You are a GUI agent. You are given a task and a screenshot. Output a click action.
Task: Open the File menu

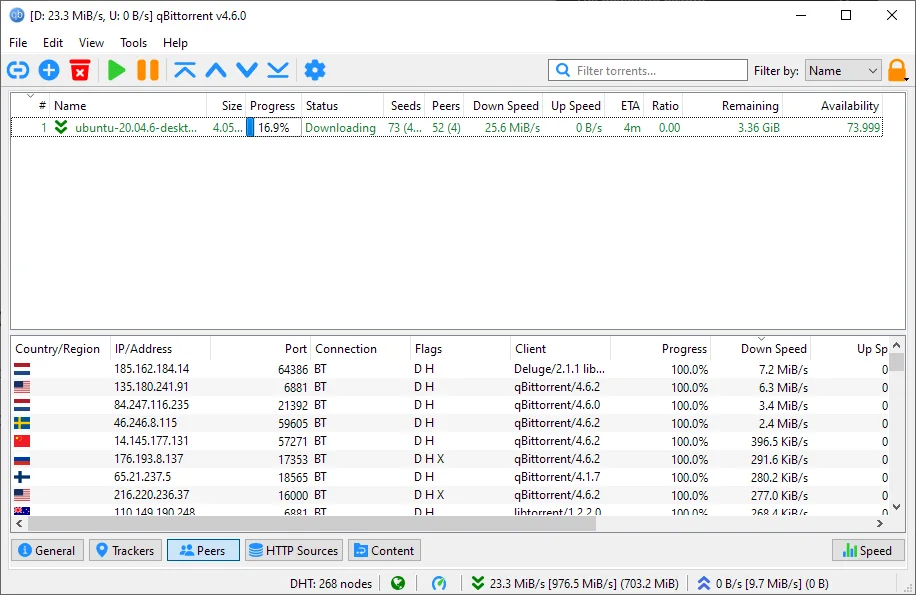point(18,43)
